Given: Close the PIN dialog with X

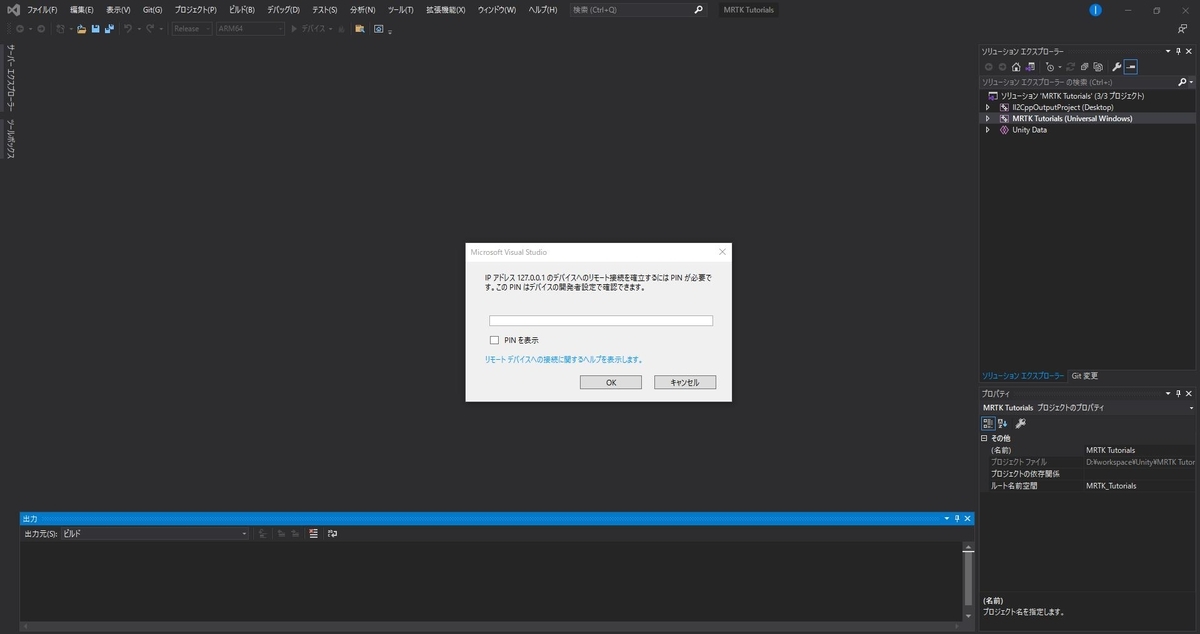Looking at the screenshot, I should [722, 252].
